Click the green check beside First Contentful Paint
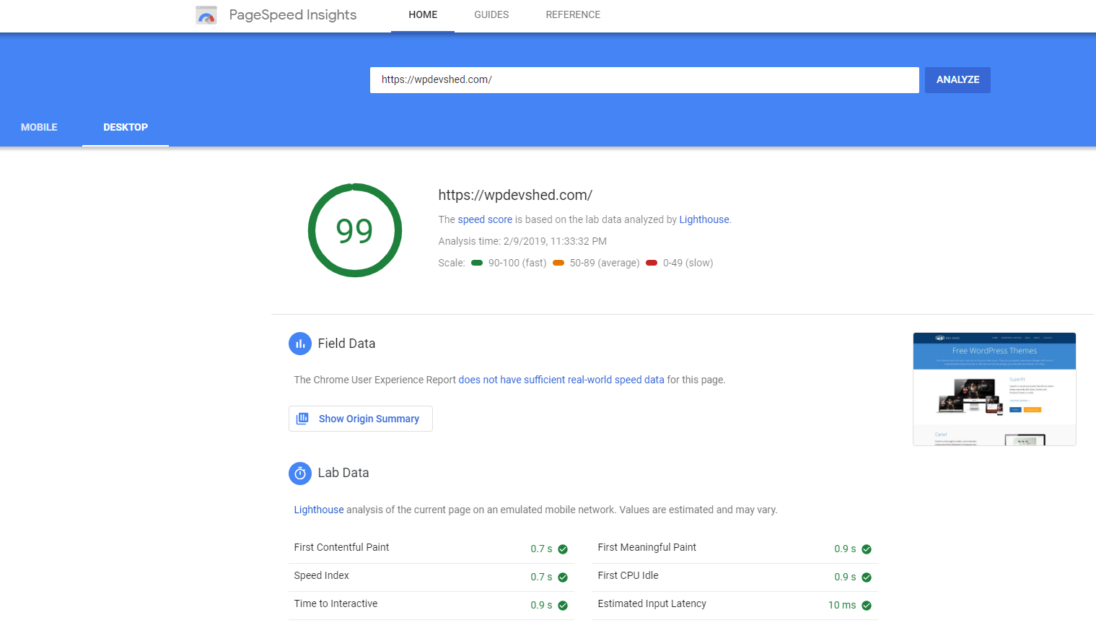1096x628 pixels. coord(561,549)
